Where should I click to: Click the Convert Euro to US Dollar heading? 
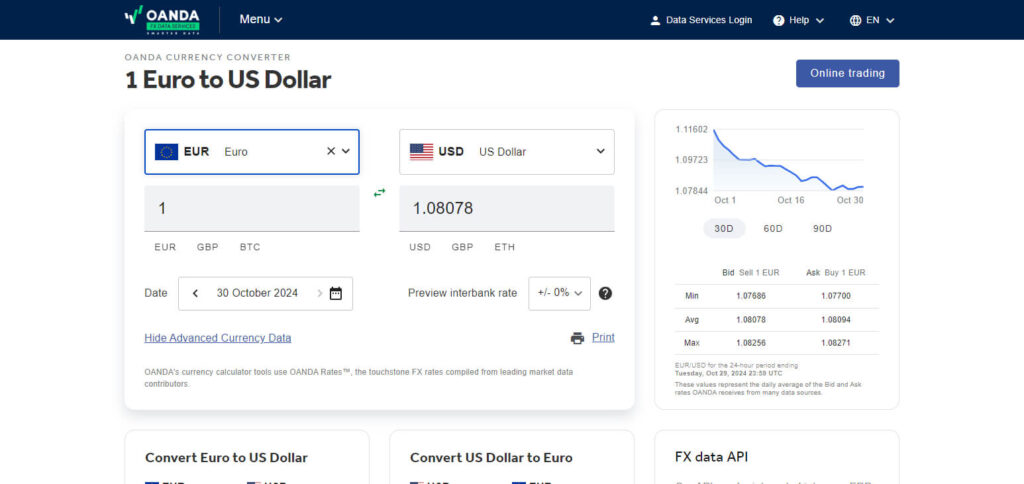(226, 457)
